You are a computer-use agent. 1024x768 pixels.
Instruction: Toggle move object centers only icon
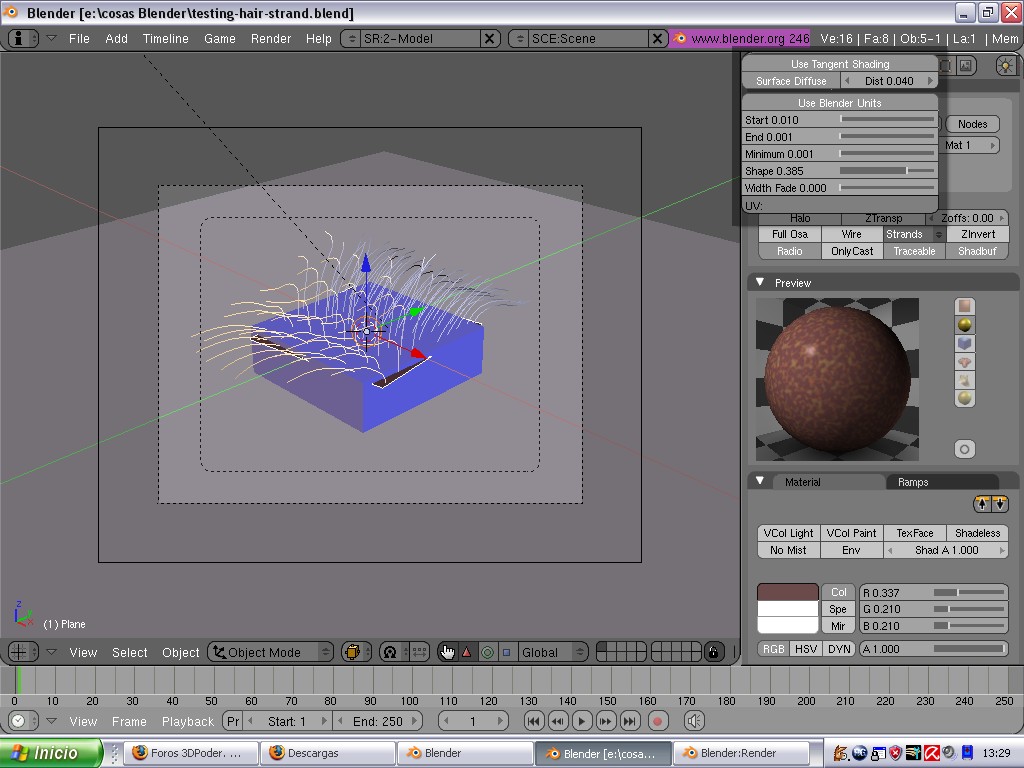pyautogui.click(x=419, y=652)
